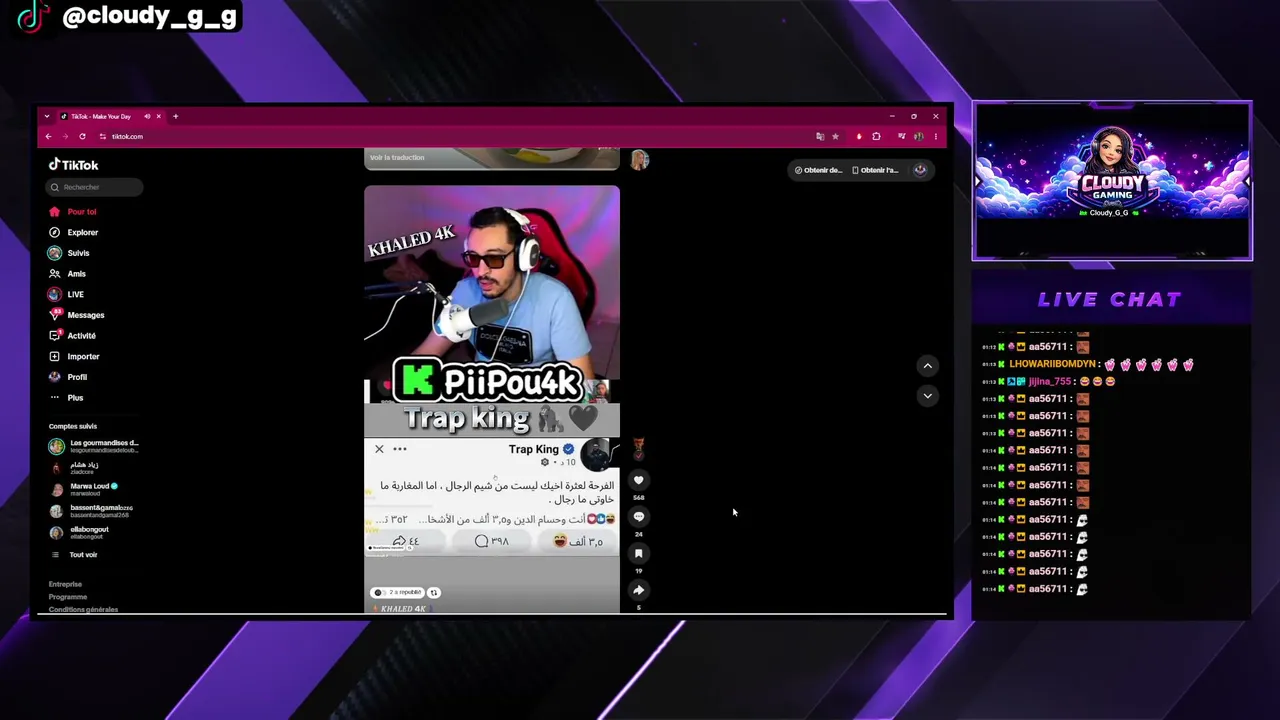
Task: Open site info icon beside tiktok.com
Action: (102, 137)
